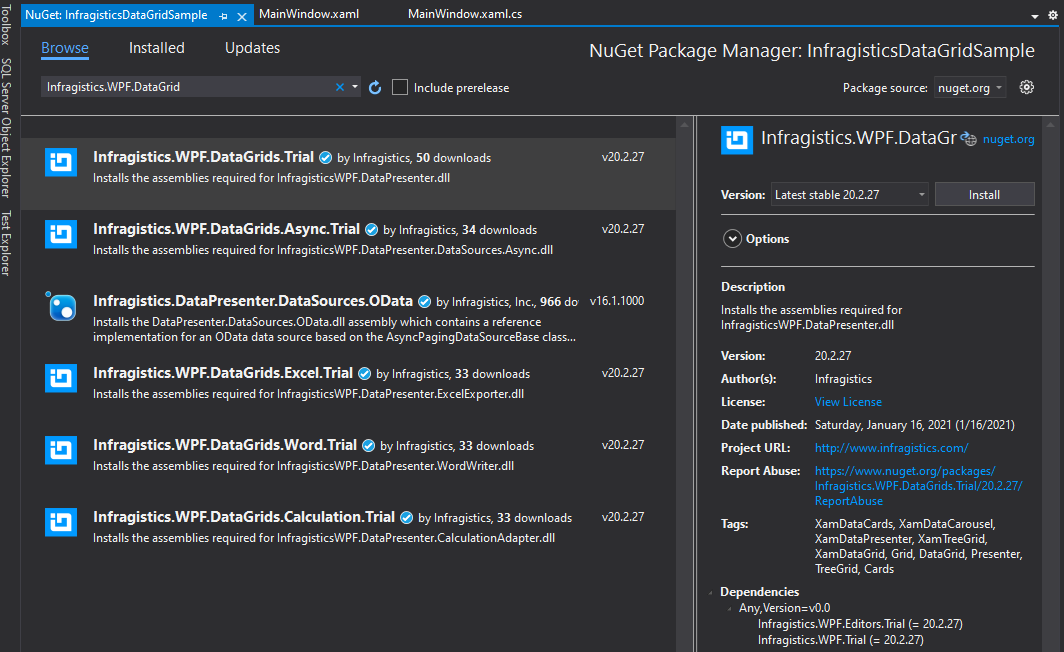
Task: Click the DataGrids.Calculation.Trial package icon
Action: (61, 522)
